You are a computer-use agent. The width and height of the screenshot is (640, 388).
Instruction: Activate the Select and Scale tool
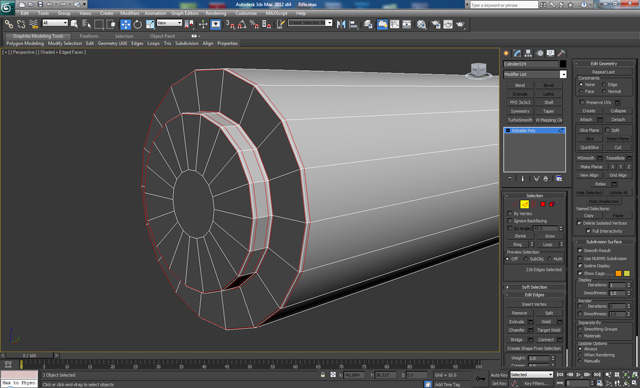pos(150,24)
